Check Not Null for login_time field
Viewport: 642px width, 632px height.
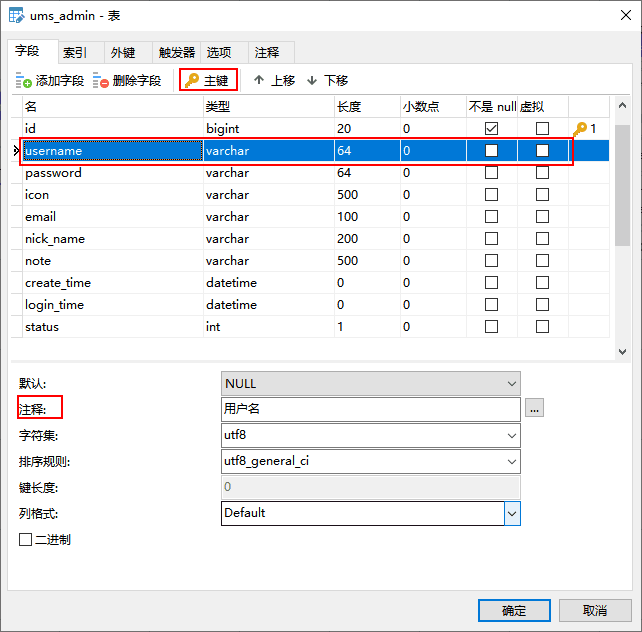click(491, 305)
